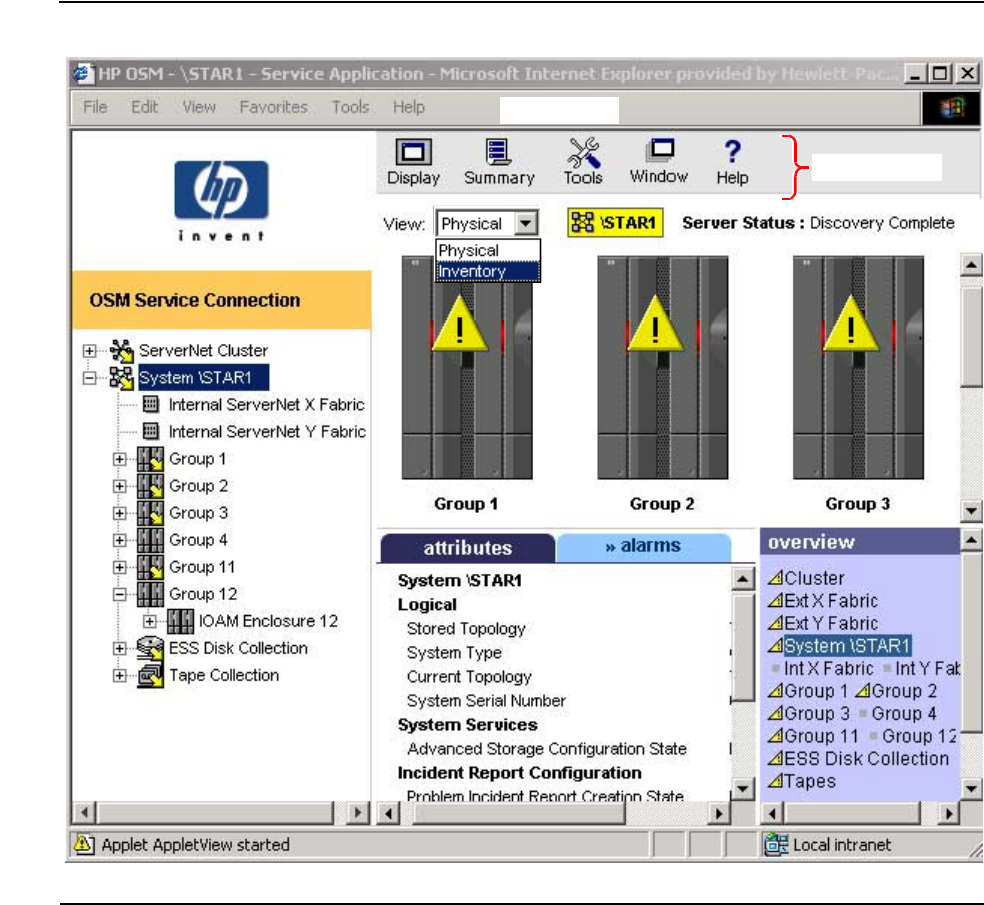Open the Tools wrench icon

pos(583,161)
